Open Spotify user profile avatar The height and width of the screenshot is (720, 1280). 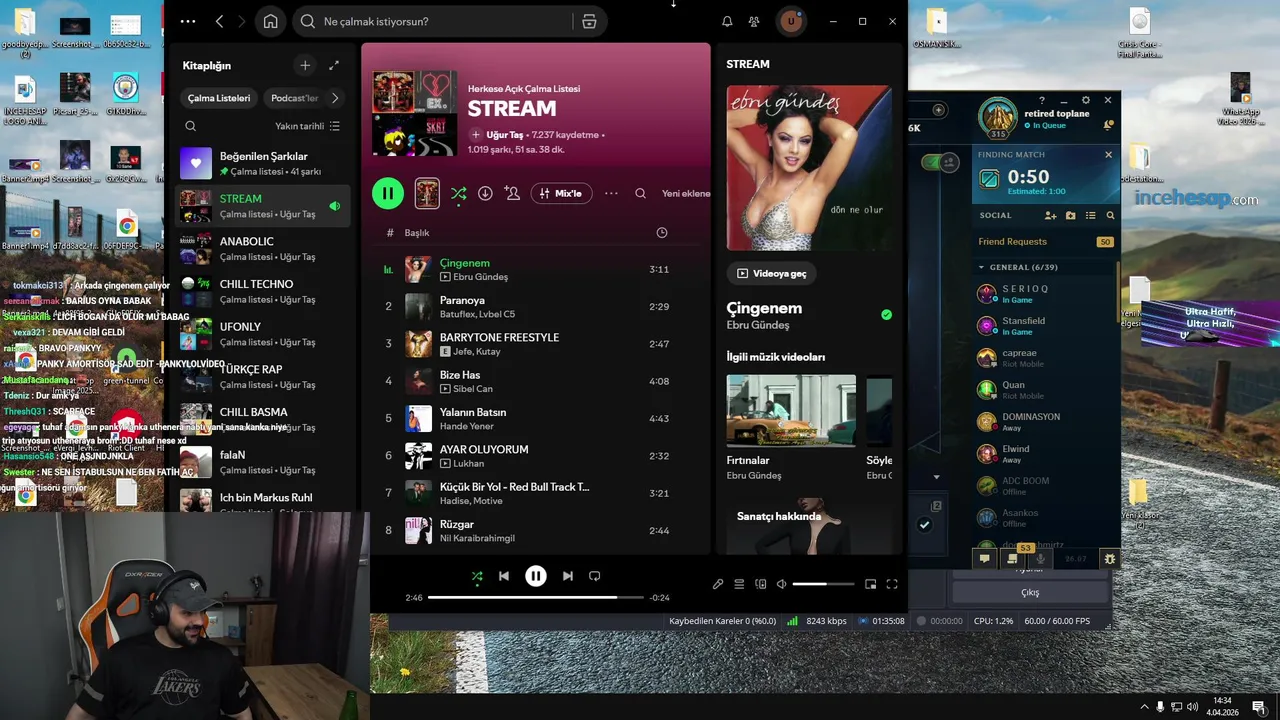tap(791, 21)
